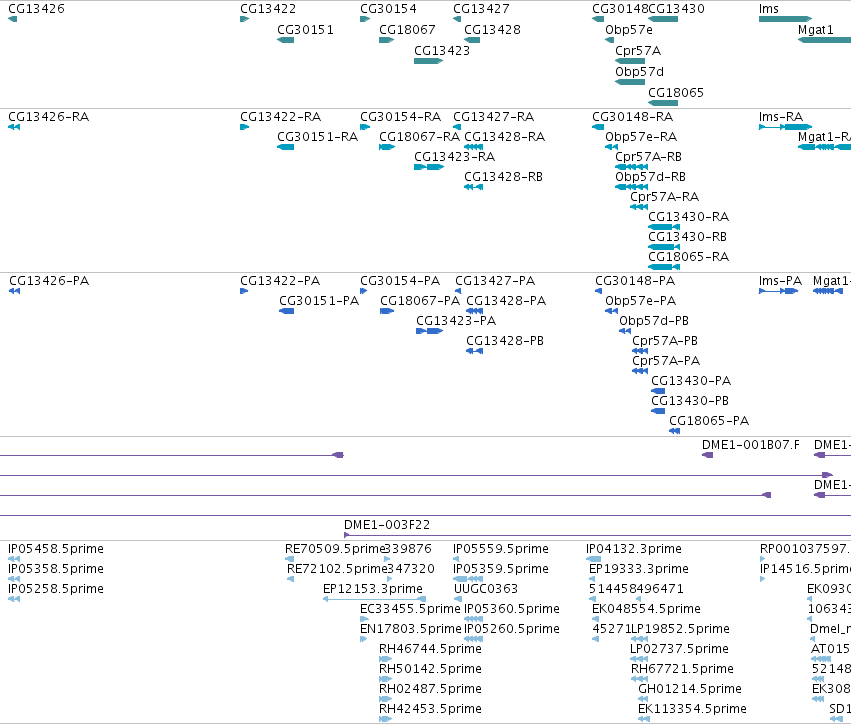Select the IP05360.5prime EST label
The image size is (851, 724).
[512, 609]
